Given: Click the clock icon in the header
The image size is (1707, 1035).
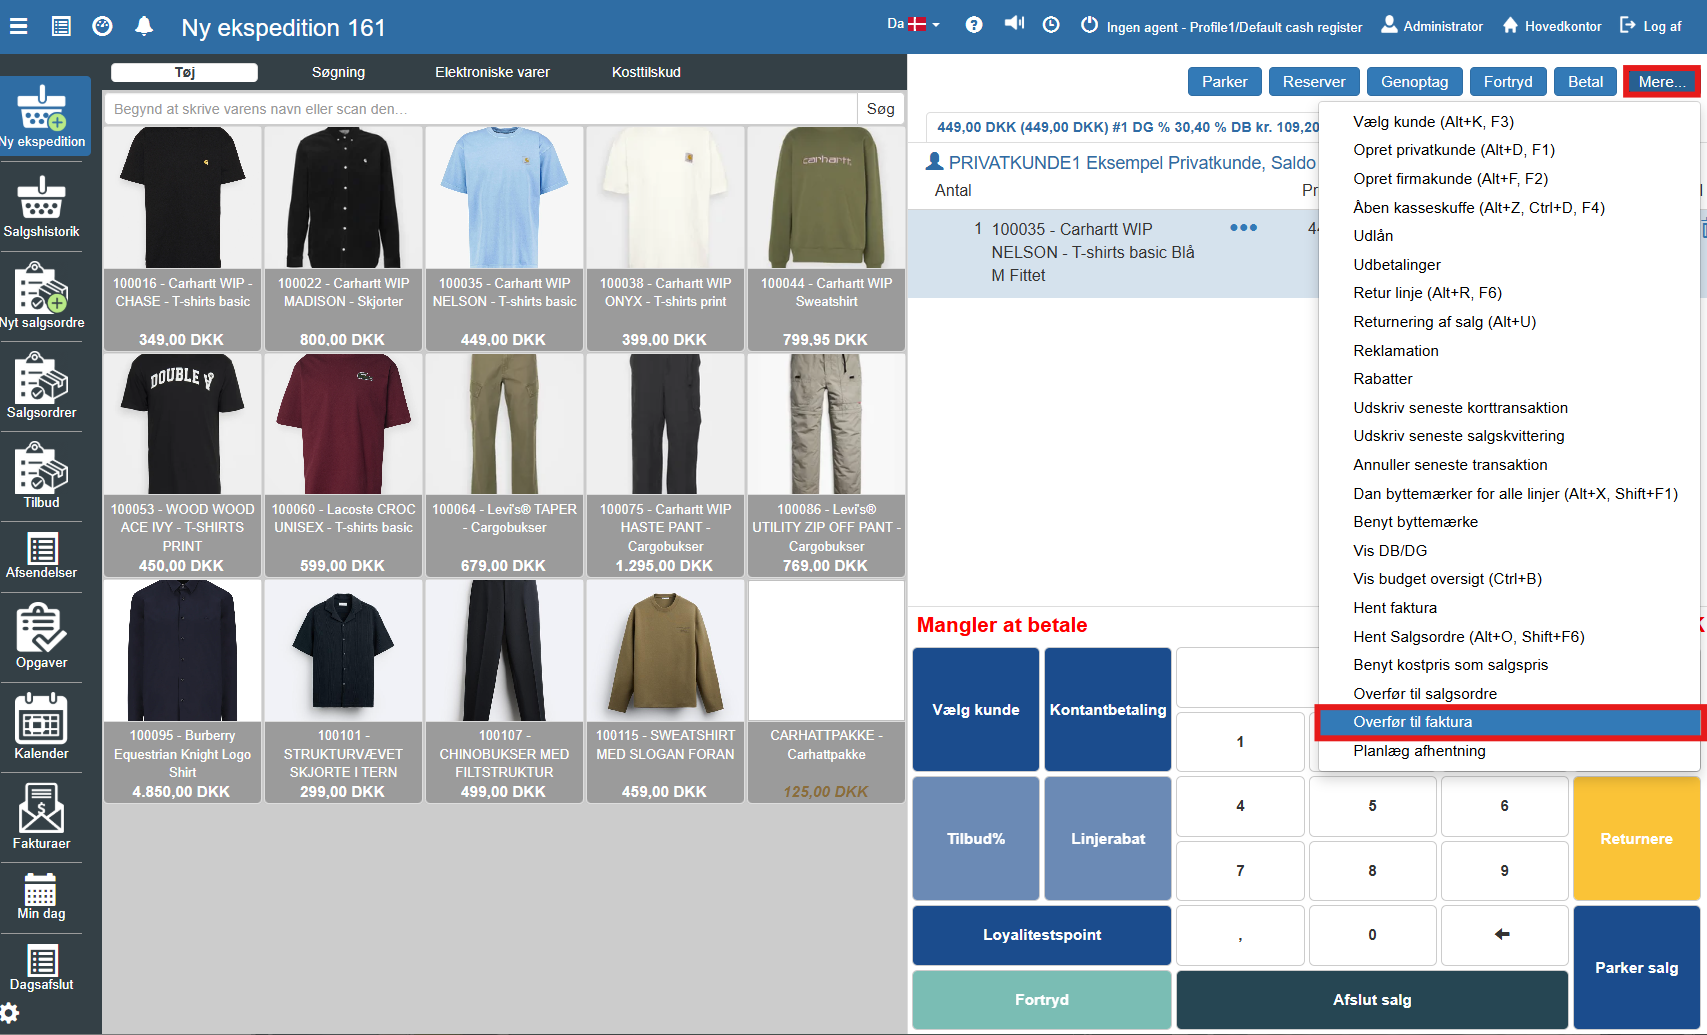Looking at the screenshot, I should click(1051, 25).
